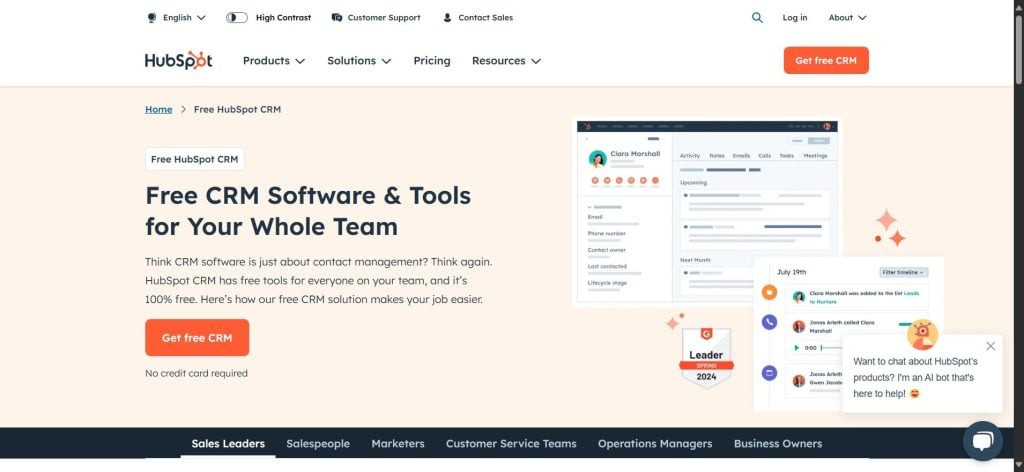Expand the About menu
The height and width of the screenshot is (472, 1024).
pyautogui.click(x=847, y=18)
